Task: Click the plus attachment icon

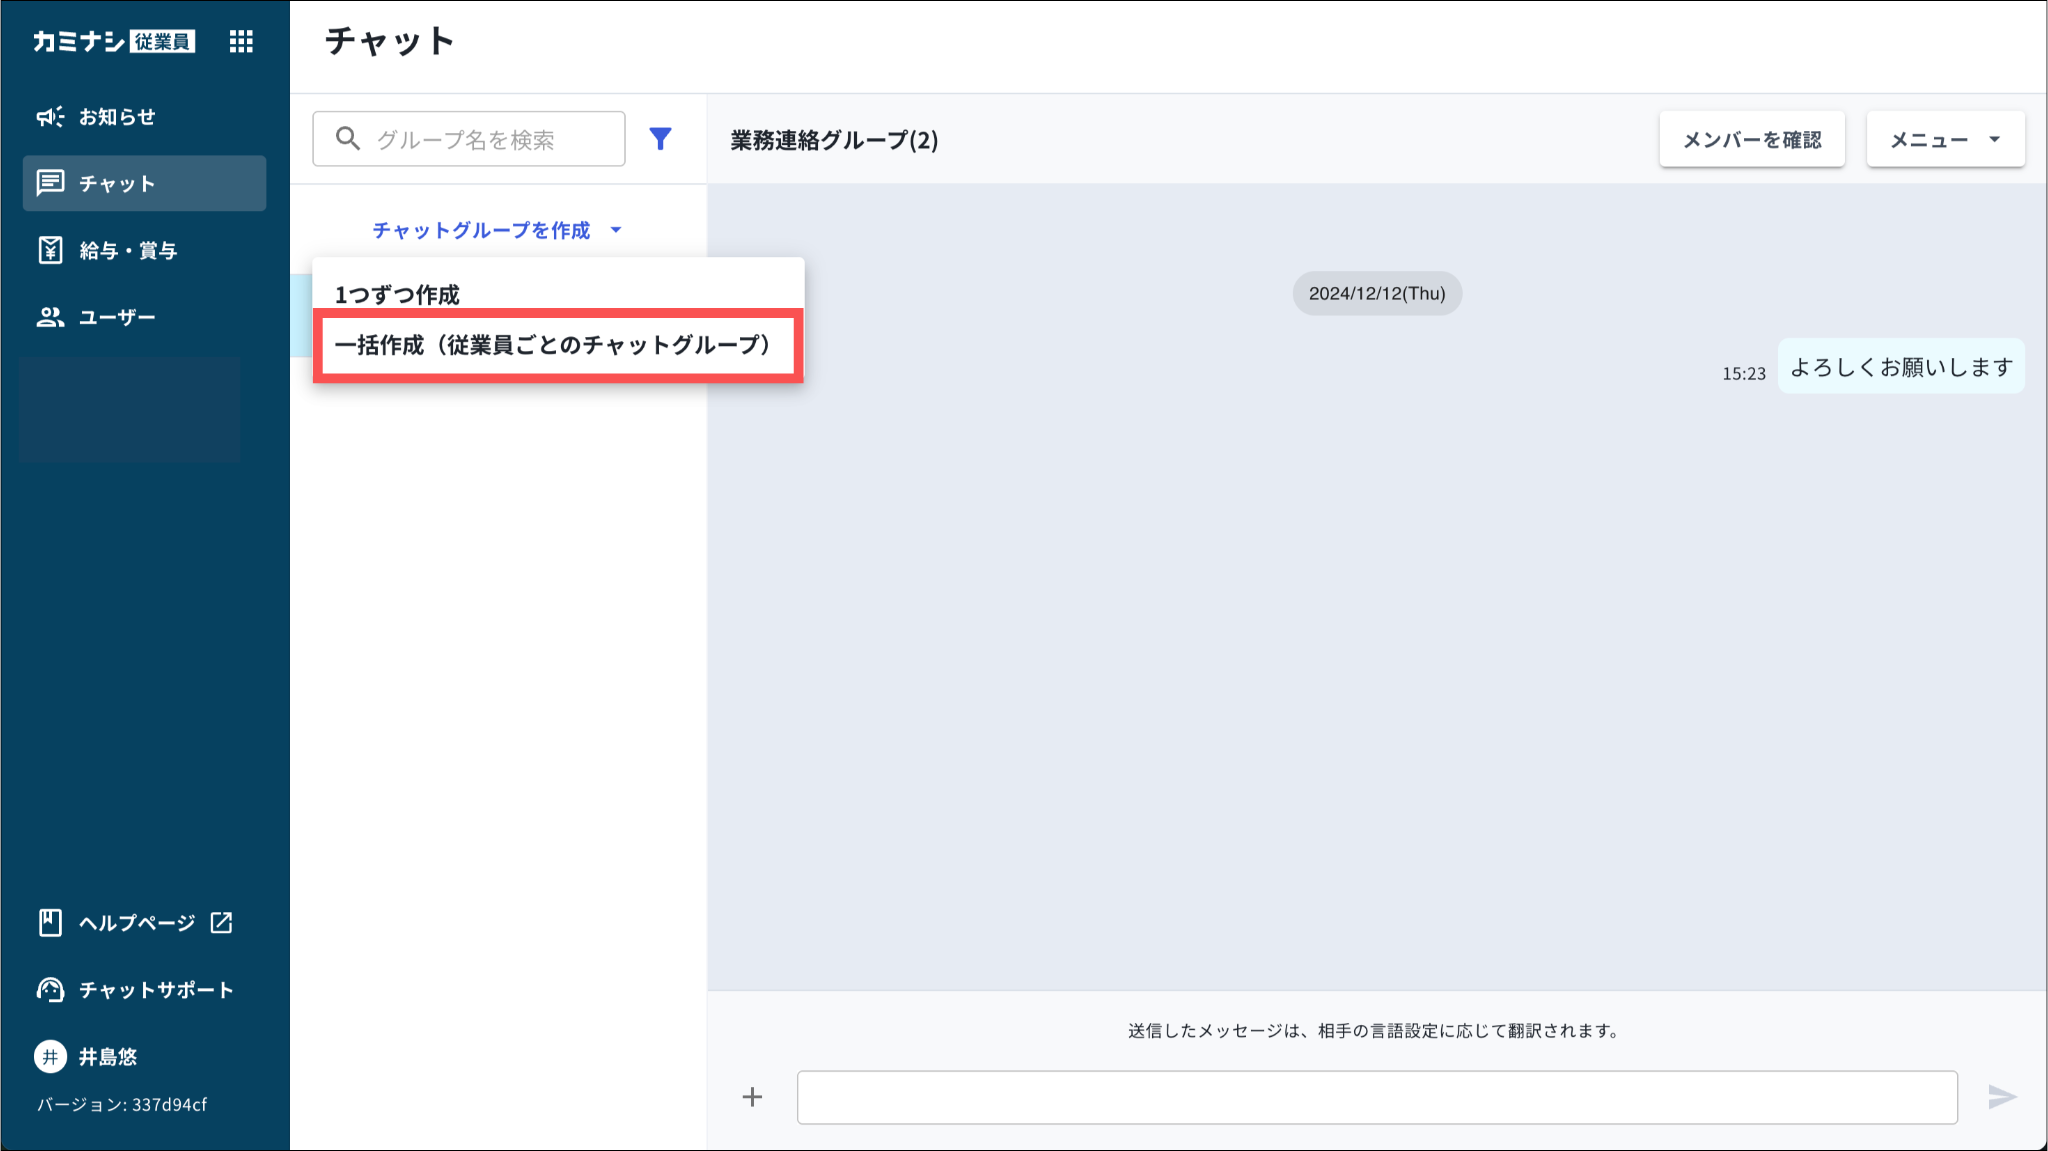Action: (x=752, y=1097)
